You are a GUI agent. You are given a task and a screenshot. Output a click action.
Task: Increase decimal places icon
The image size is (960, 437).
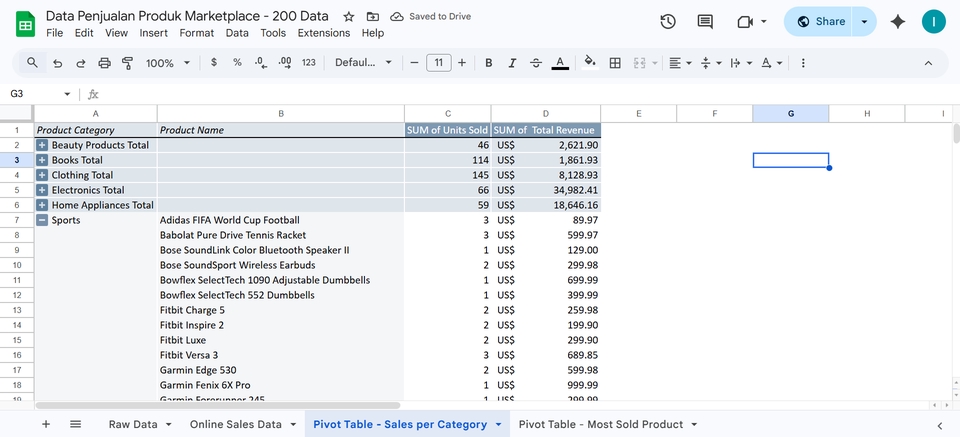tap(285, 62)
